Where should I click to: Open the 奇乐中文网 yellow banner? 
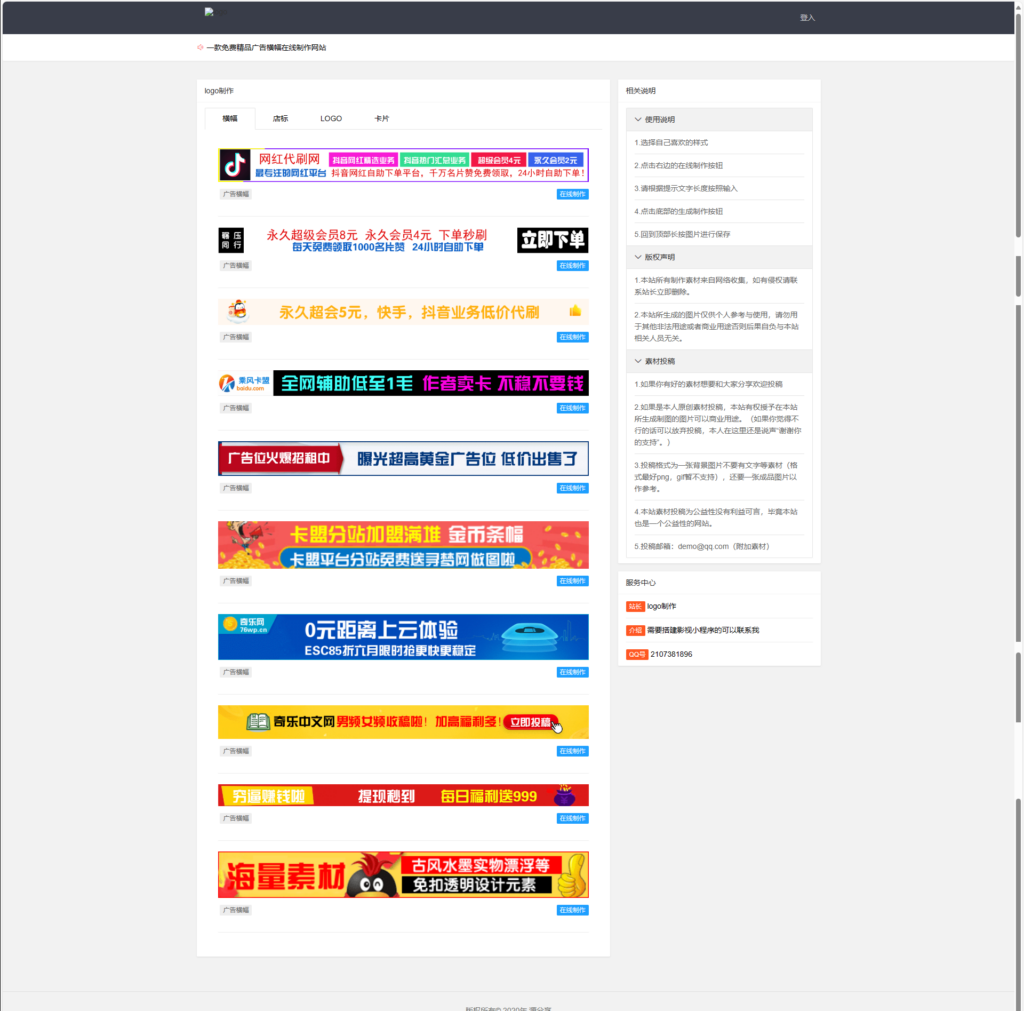click(404, 722)
